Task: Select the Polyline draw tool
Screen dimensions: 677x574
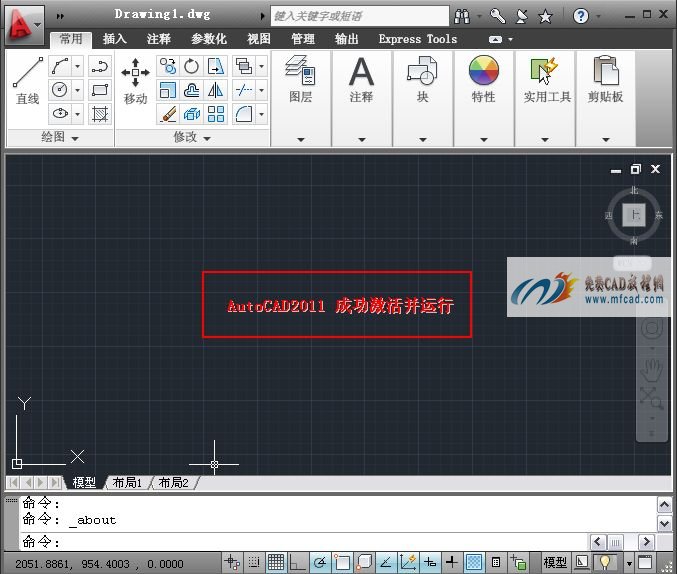Action: tap(100, 66)
